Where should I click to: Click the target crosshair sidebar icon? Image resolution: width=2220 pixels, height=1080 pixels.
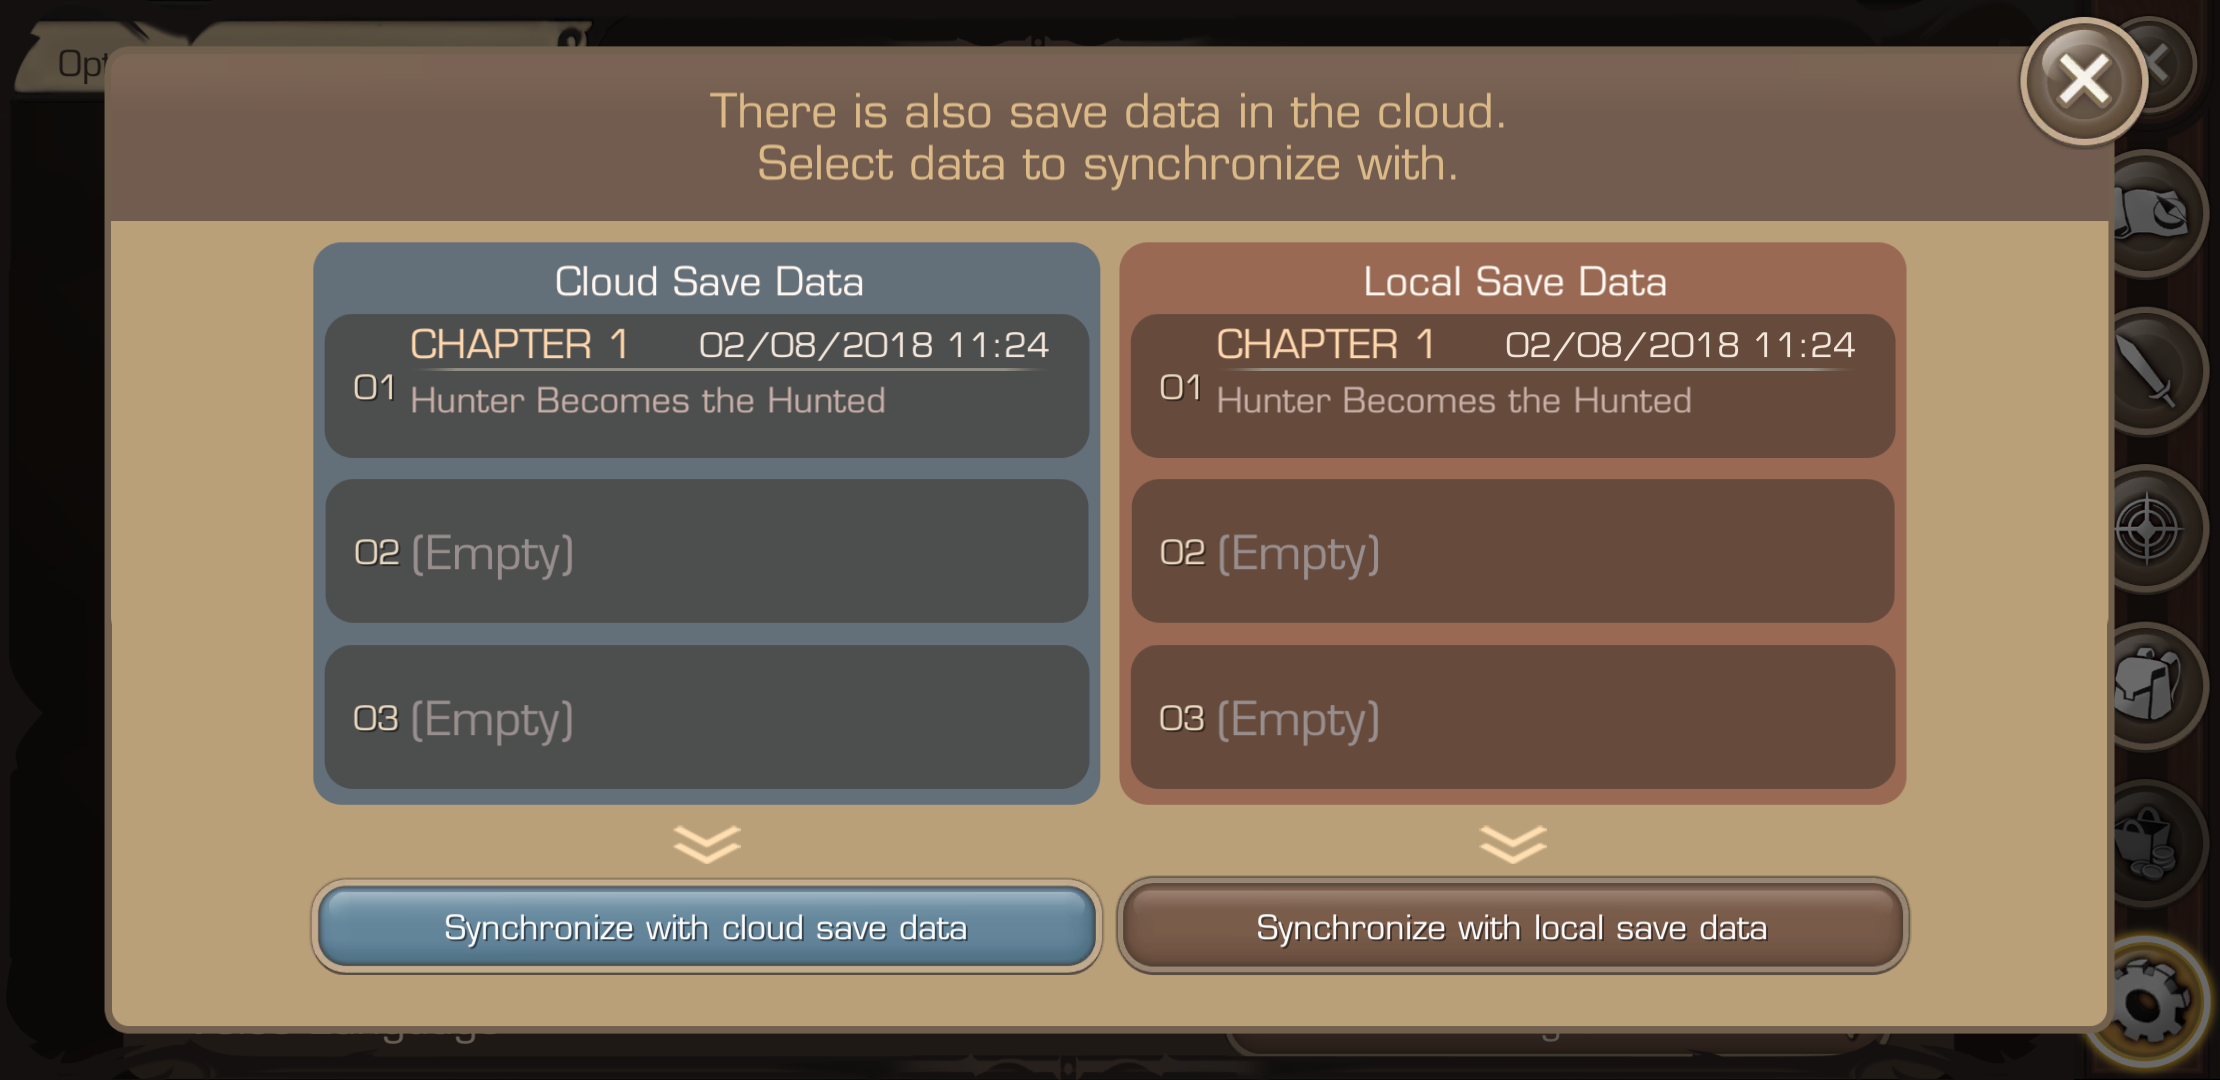pyautogui.click(x=2150, y=529)
